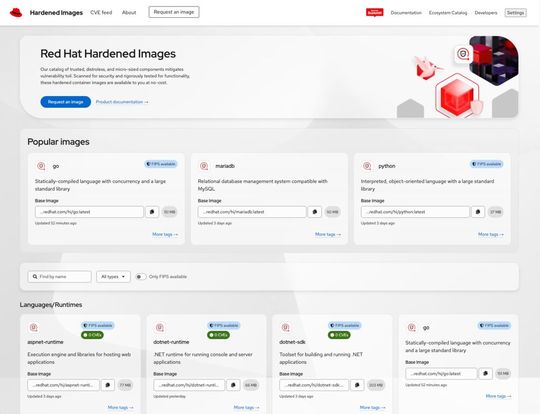
Task: Open More tags on Languages/Runtimes go card
Action: pos(499,396)
